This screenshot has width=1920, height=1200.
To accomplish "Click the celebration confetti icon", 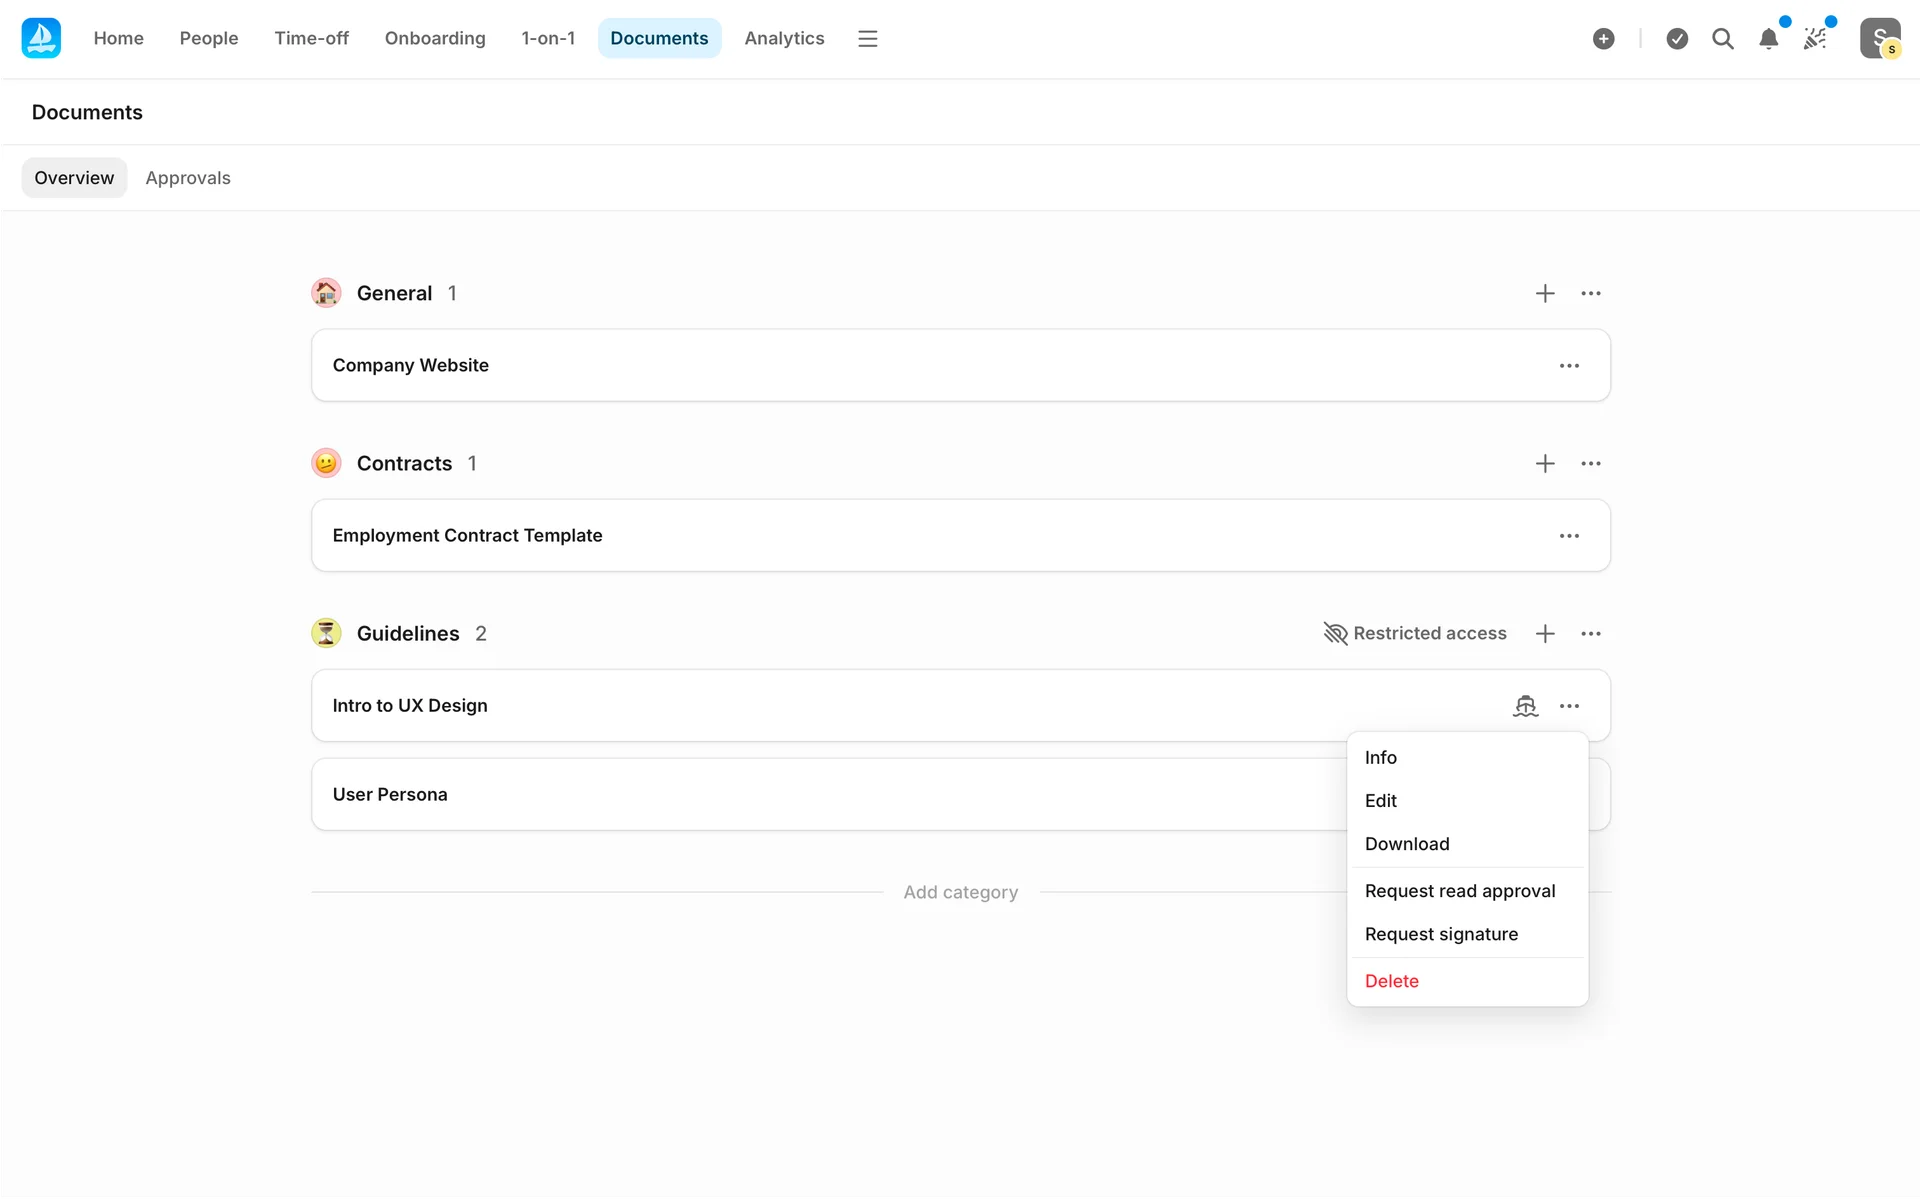I will (1815, 38).
